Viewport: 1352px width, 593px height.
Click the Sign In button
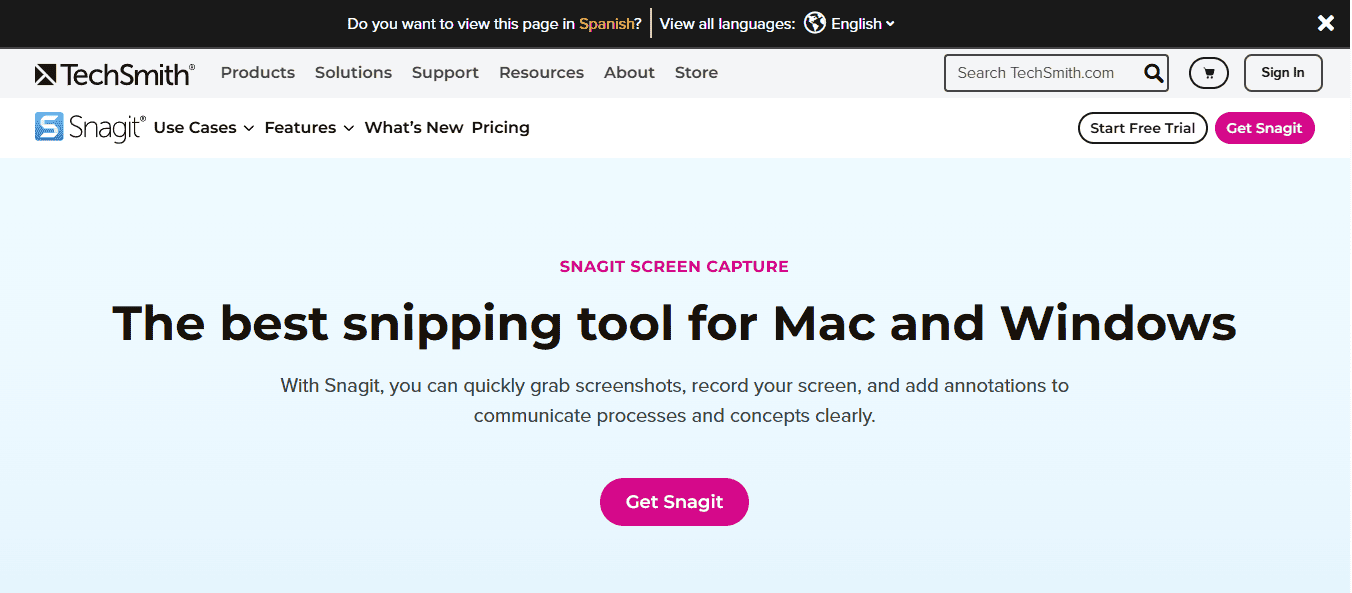[x=1283, y=73]
